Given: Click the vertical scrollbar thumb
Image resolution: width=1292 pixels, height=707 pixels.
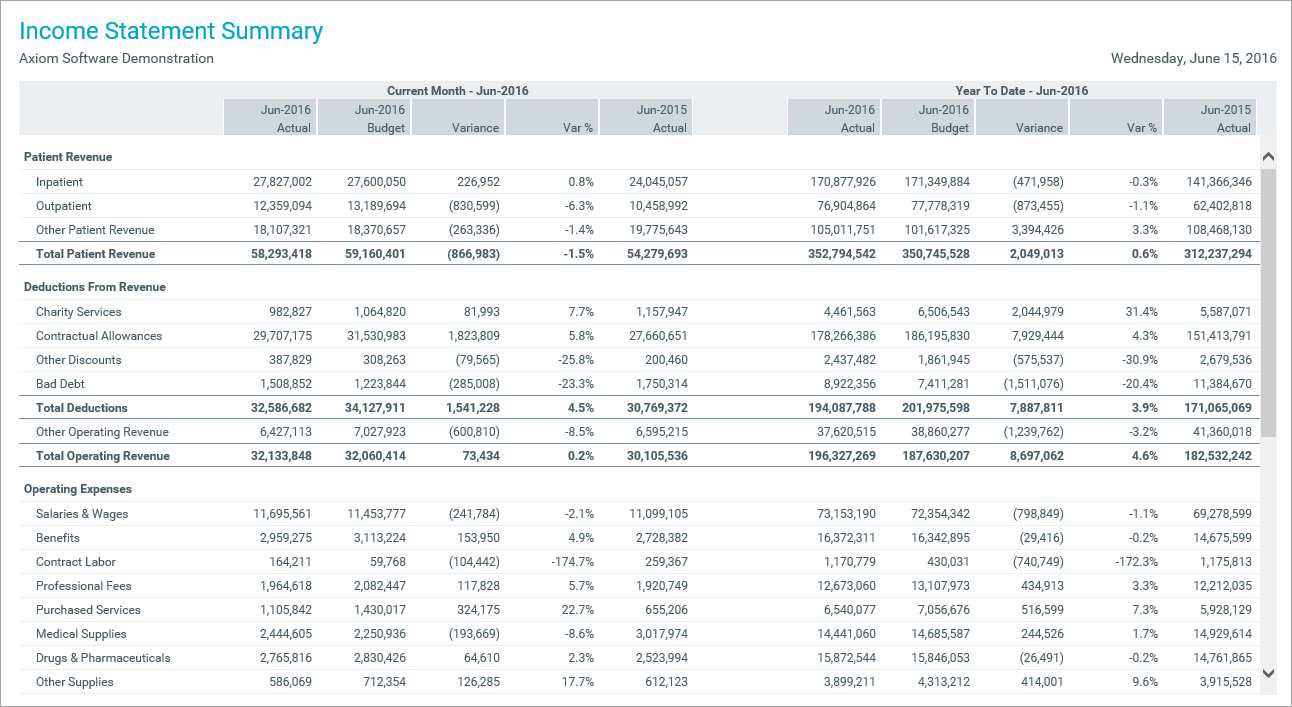Looking at the screenshot, I should pos(1268,300).
